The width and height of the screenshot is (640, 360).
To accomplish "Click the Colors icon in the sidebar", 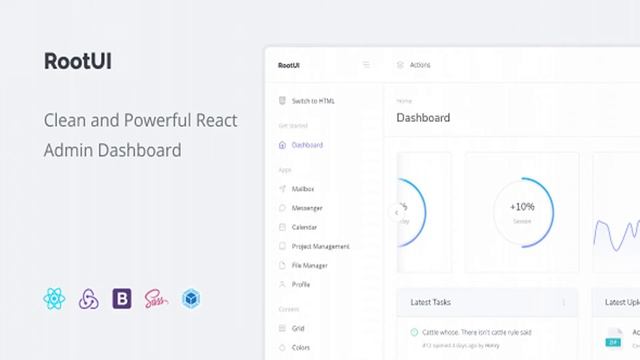I will (x=282, y=347).
